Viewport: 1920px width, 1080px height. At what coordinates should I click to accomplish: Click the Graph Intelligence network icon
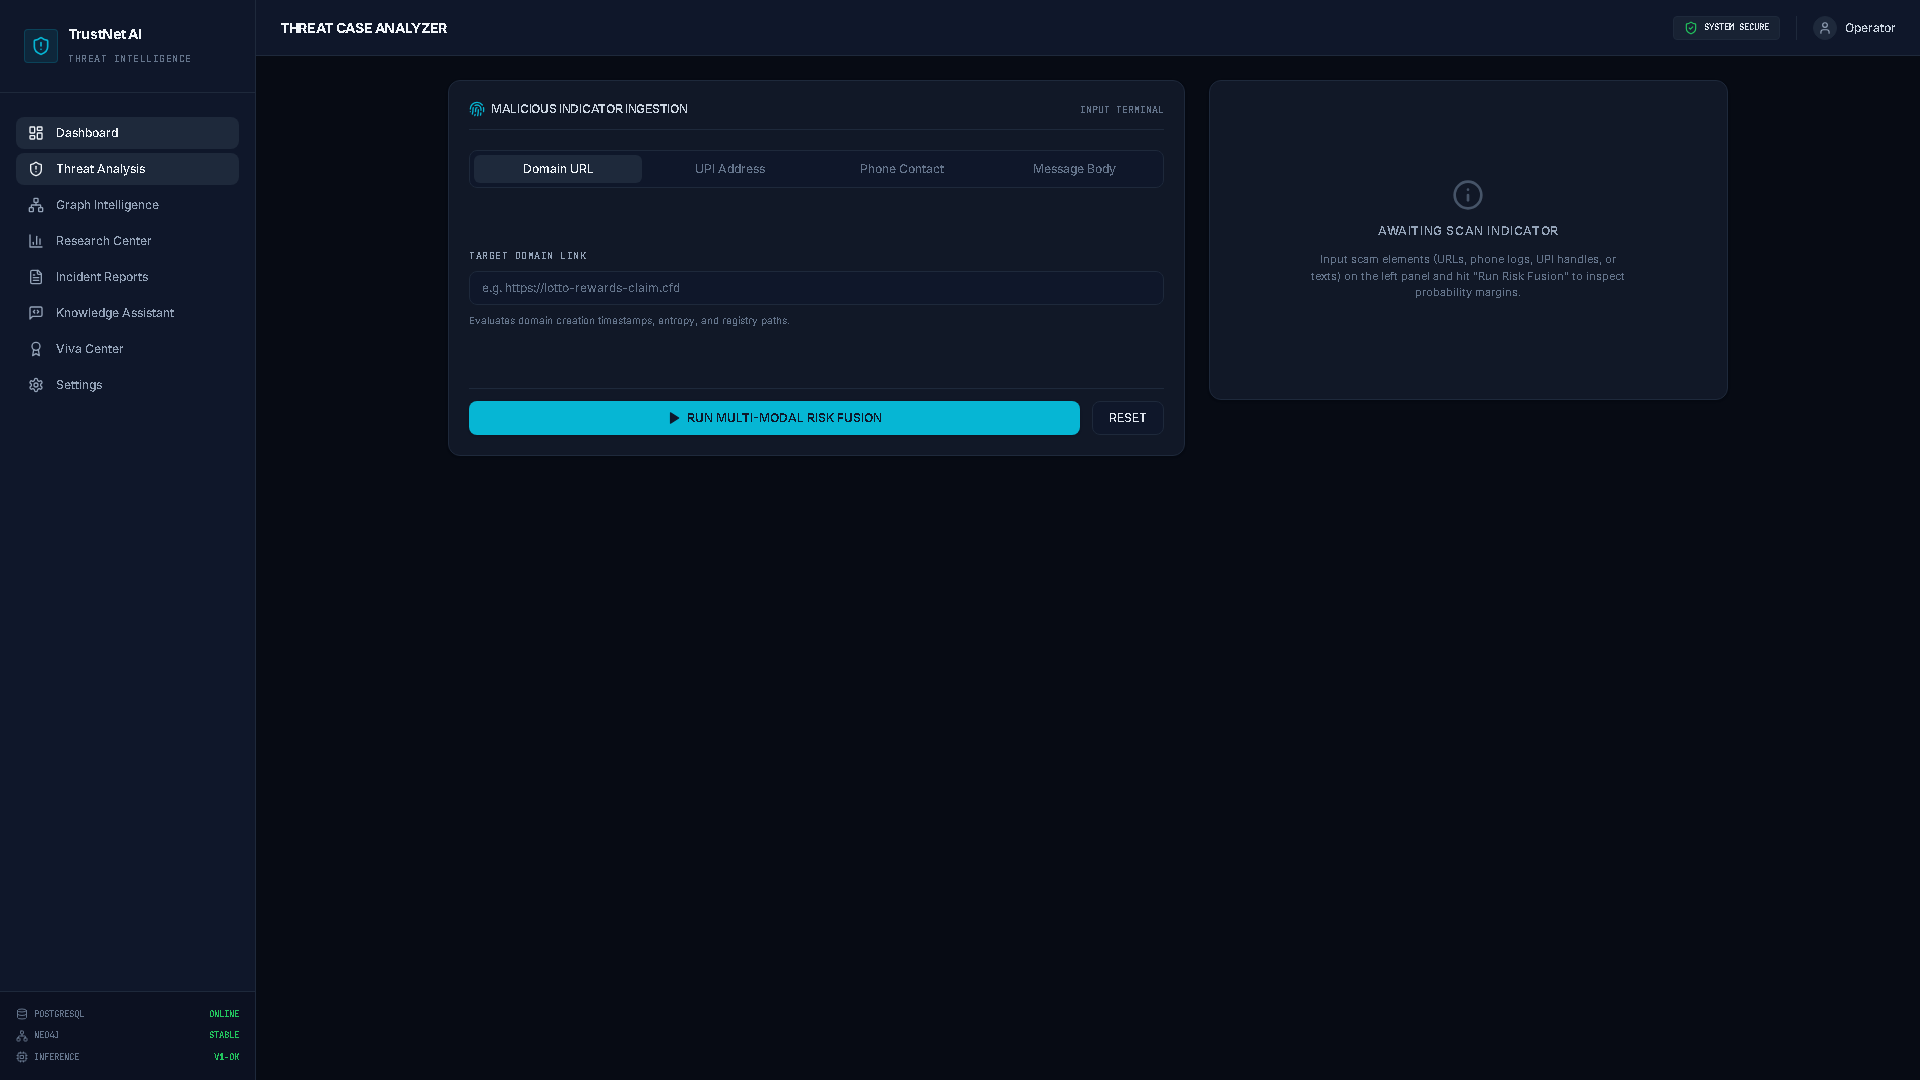(36, 205)
